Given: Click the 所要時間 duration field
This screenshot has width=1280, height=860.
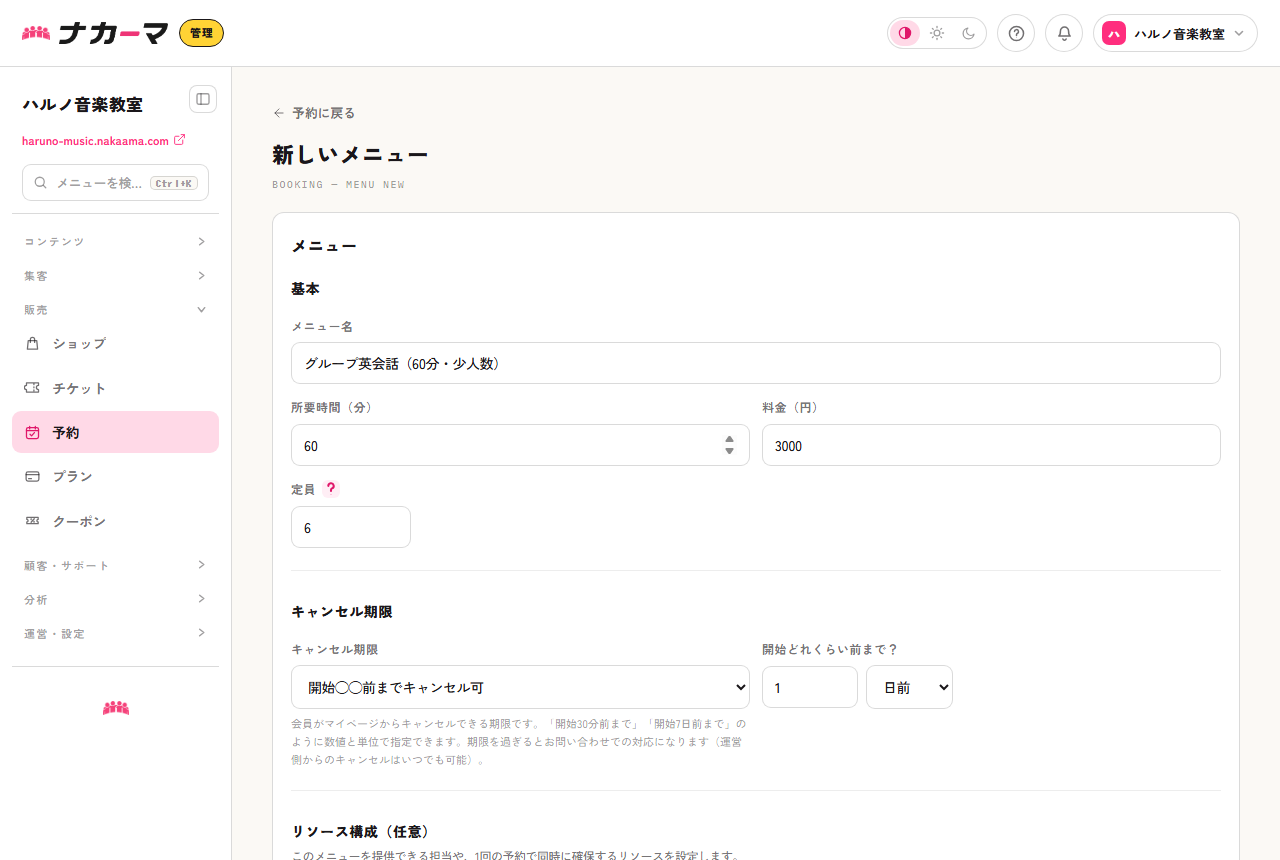Looking at the screenshot, I should coord(520,445).
